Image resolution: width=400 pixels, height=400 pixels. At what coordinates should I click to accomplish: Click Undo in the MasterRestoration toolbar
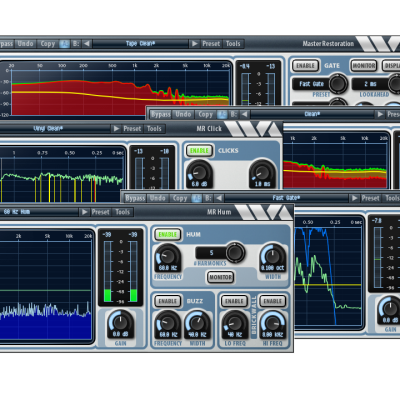(25, 44)
